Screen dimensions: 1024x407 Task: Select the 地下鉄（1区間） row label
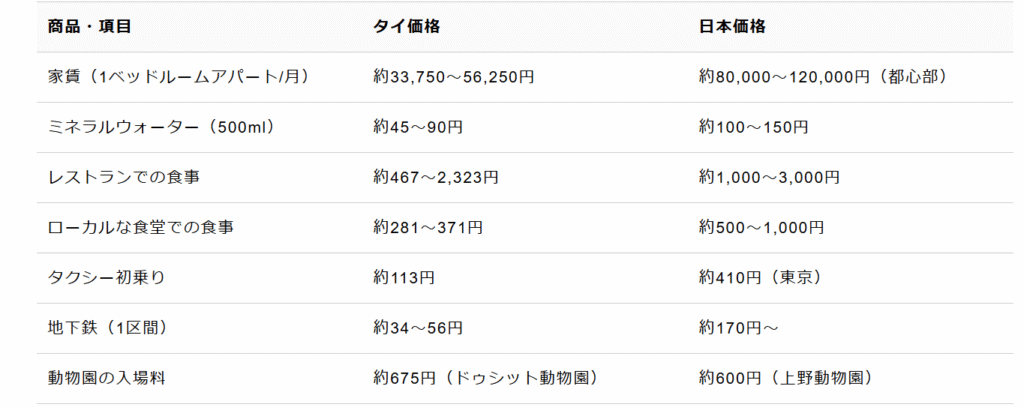(x=108, y=327)
